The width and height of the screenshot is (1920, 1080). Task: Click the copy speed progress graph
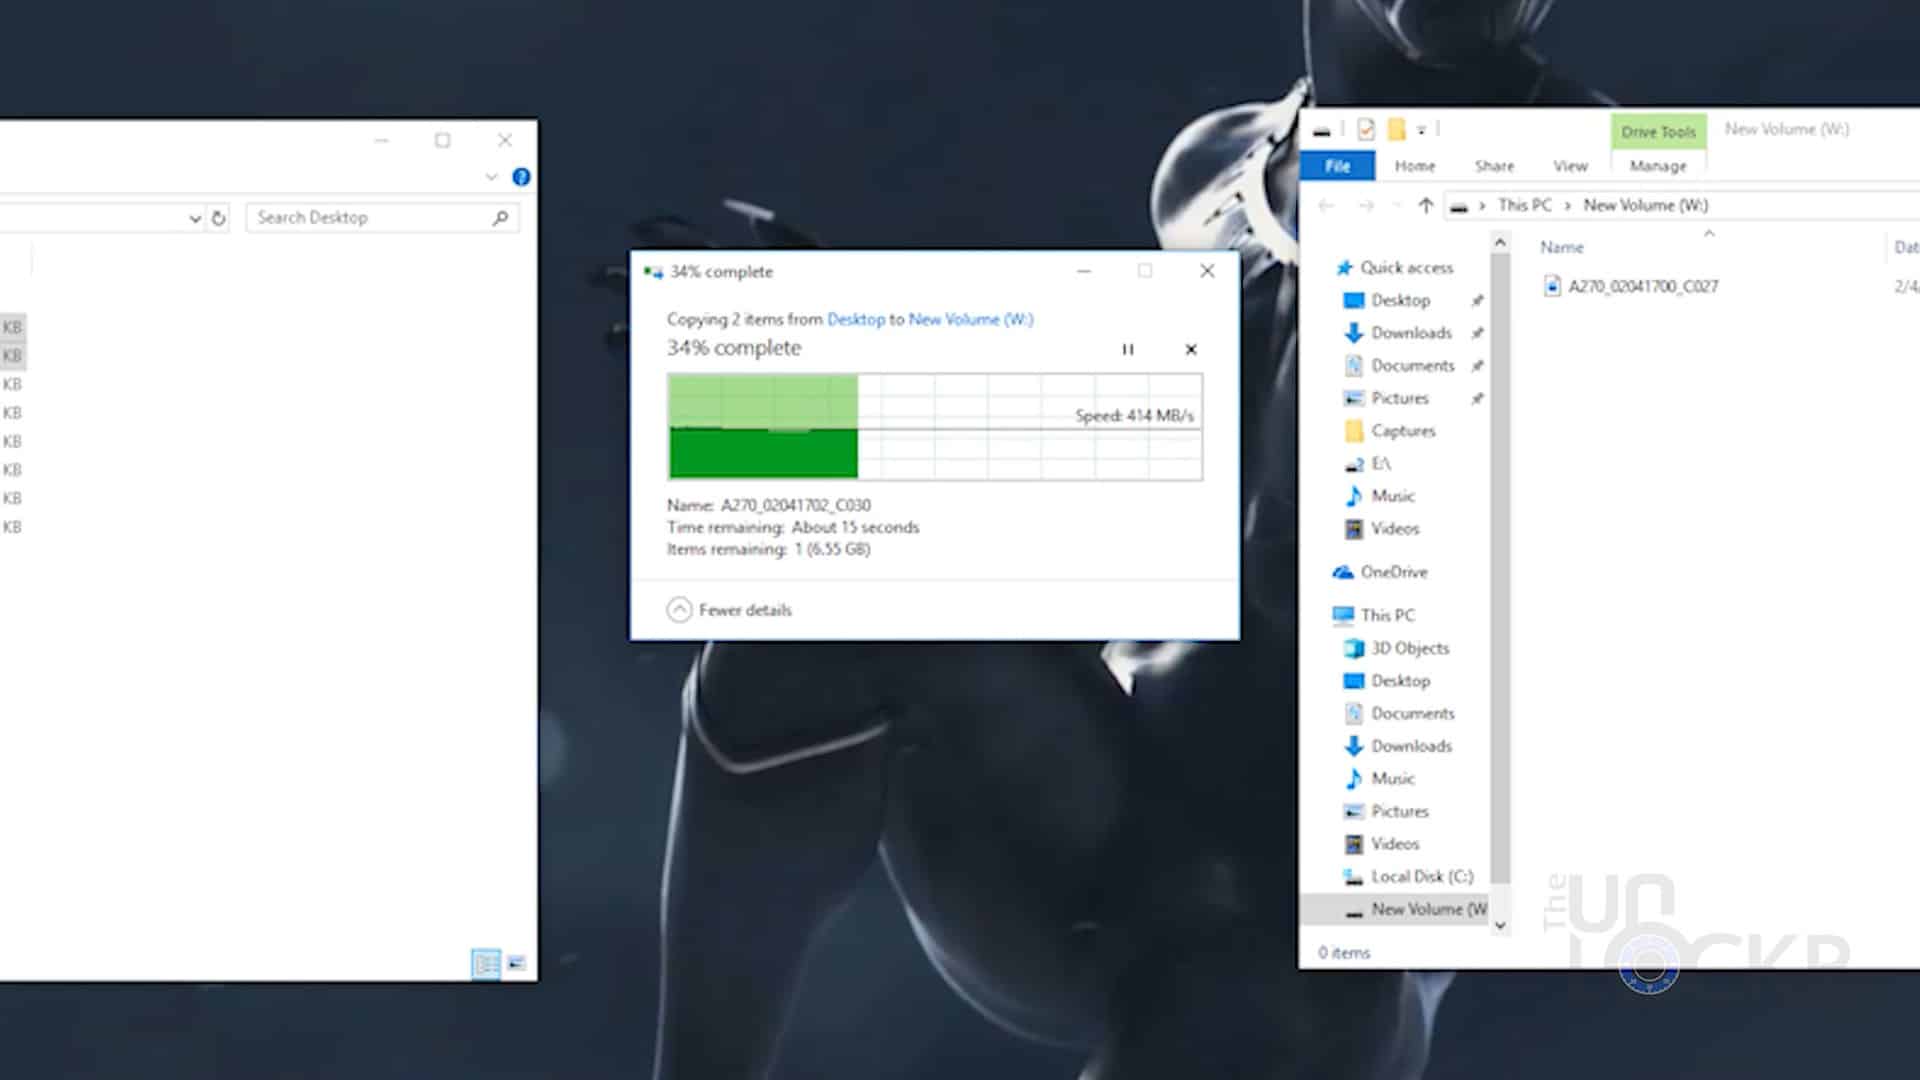[x=934, y=427]
